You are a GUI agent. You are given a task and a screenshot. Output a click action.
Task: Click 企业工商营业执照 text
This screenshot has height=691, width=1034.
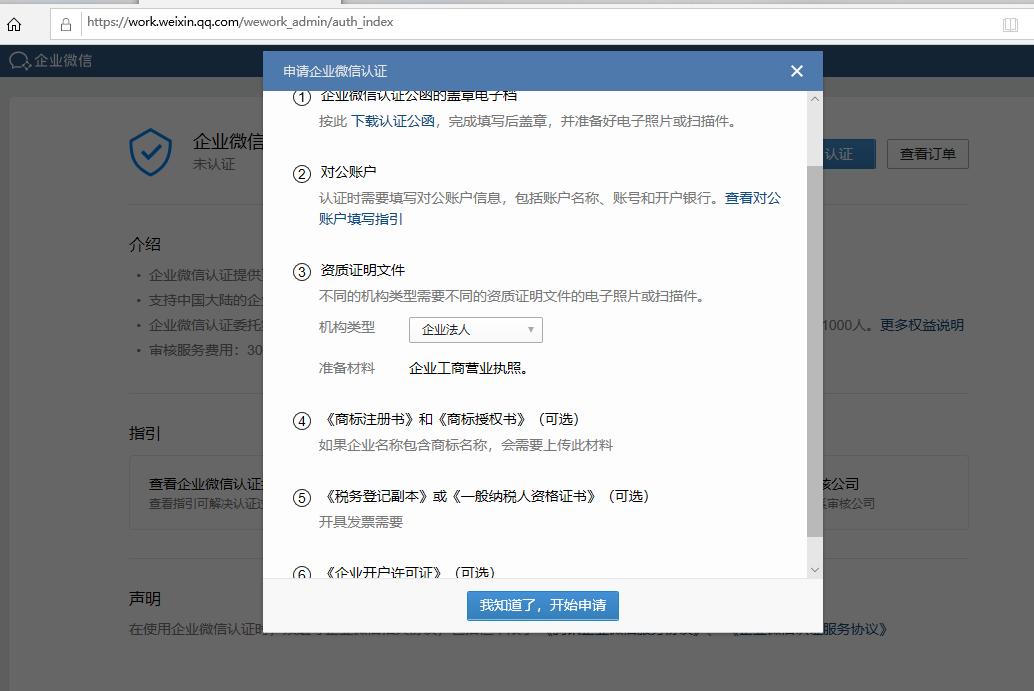click(468, 369)
